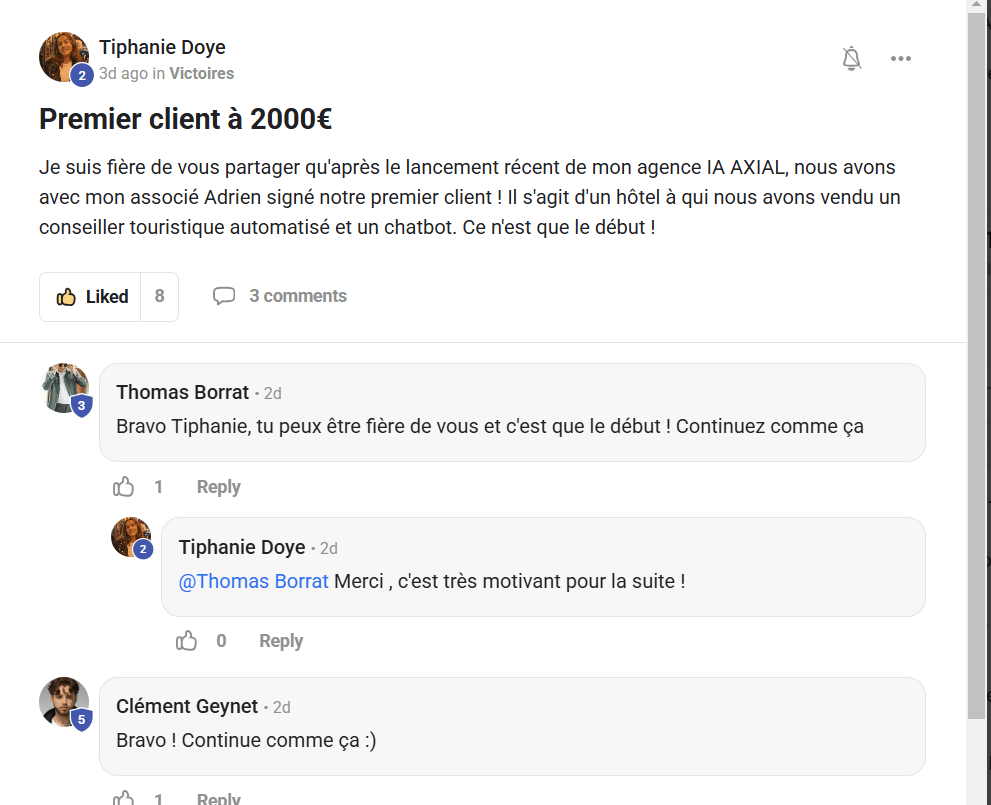Open Clément Geynet's profile avatar

(64, 702)
